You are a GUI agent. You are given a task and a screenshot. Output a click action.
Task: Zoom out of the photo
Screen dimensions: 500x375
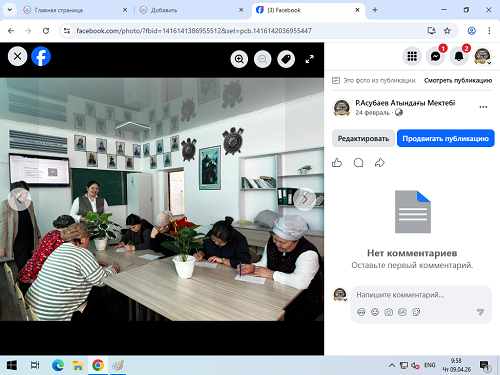point(263,59)
